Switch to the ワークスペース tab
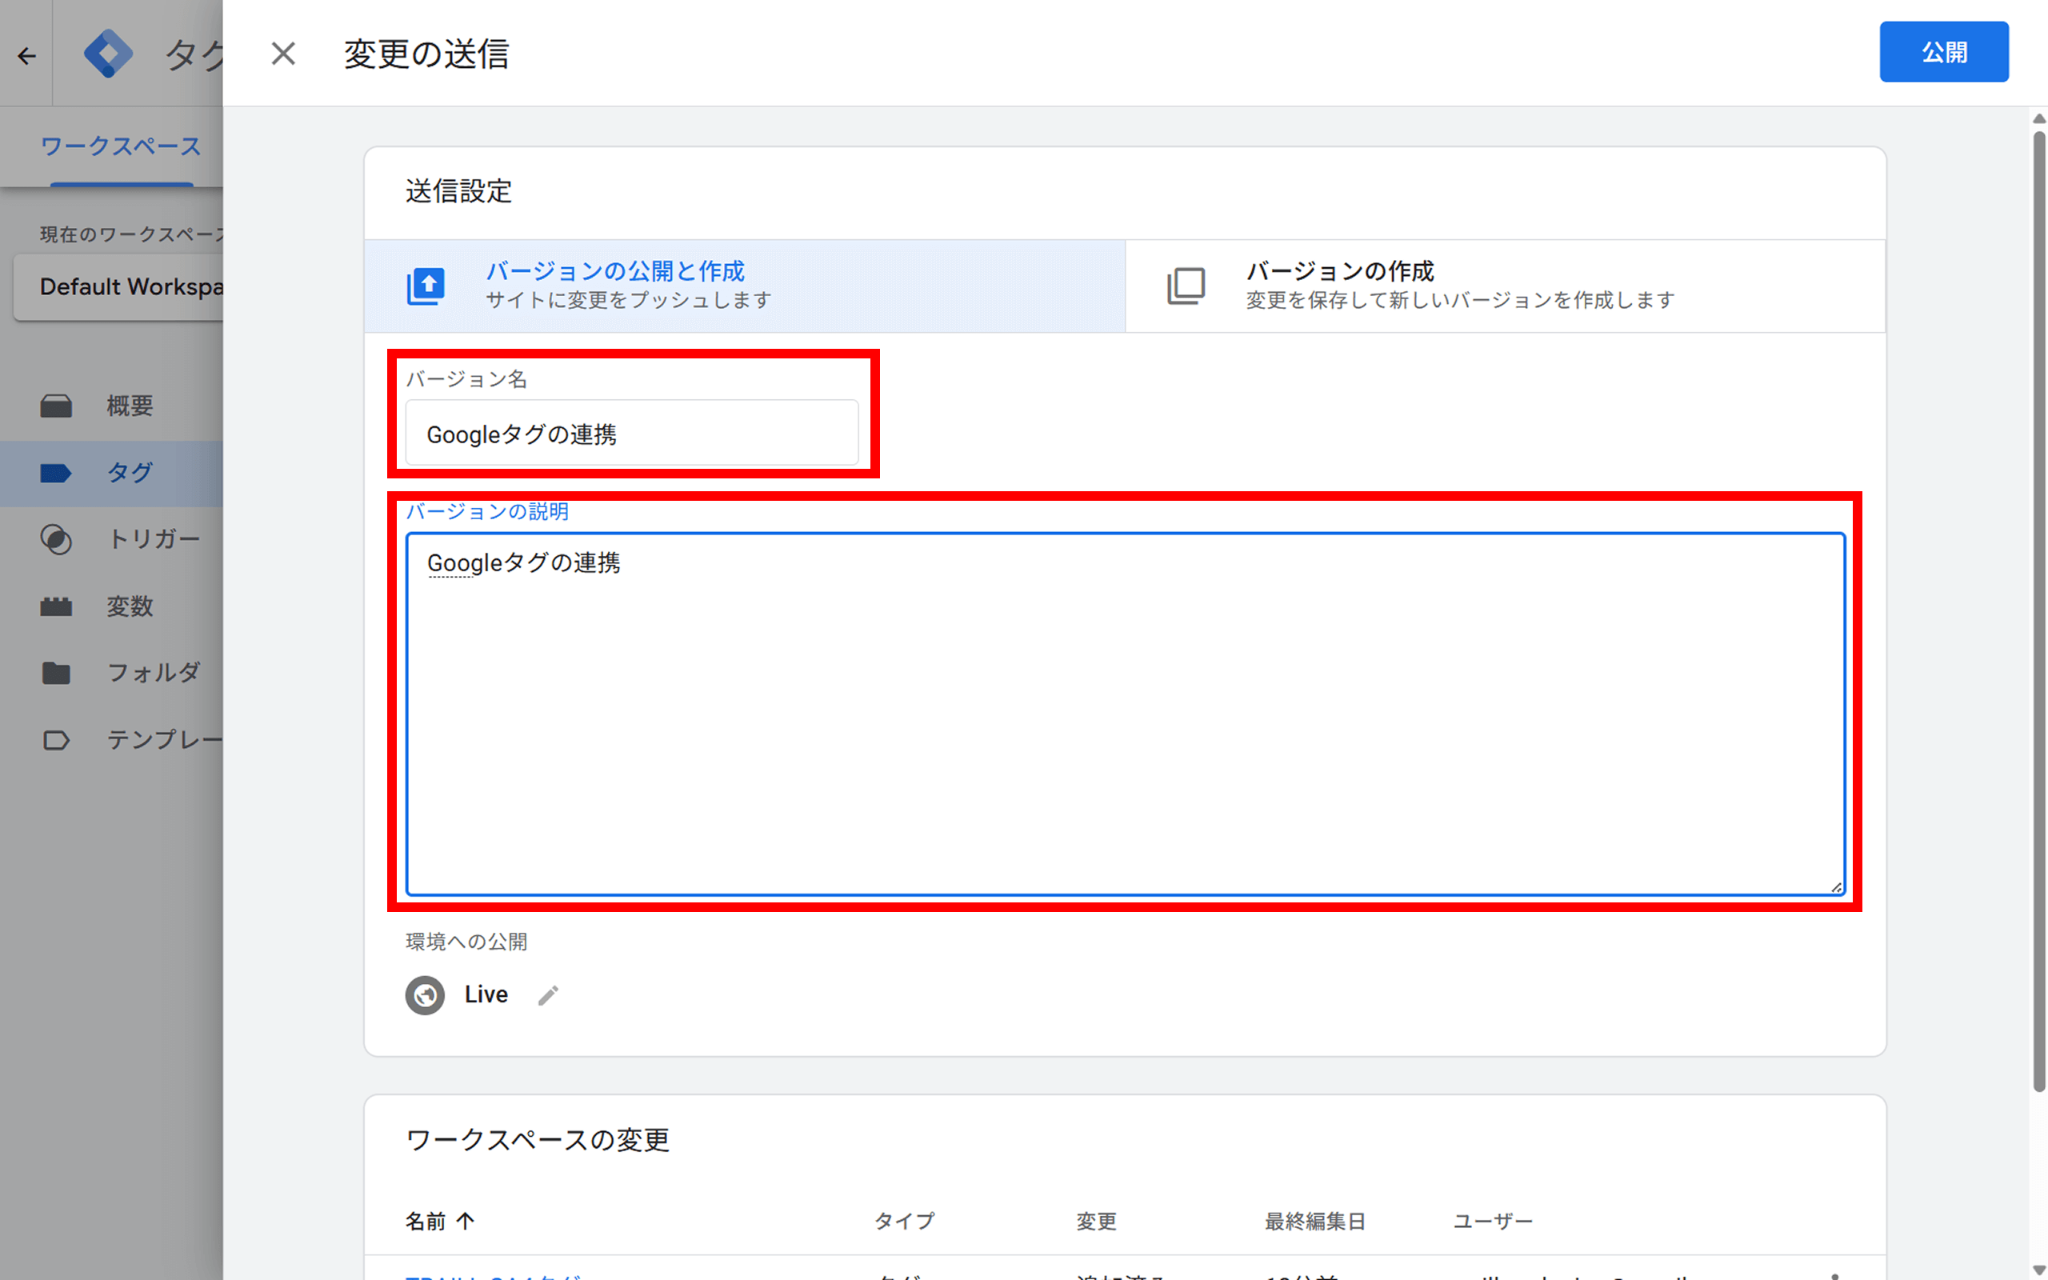The height and width of the screenshot is (1280, 2048). tap(119, 146)
